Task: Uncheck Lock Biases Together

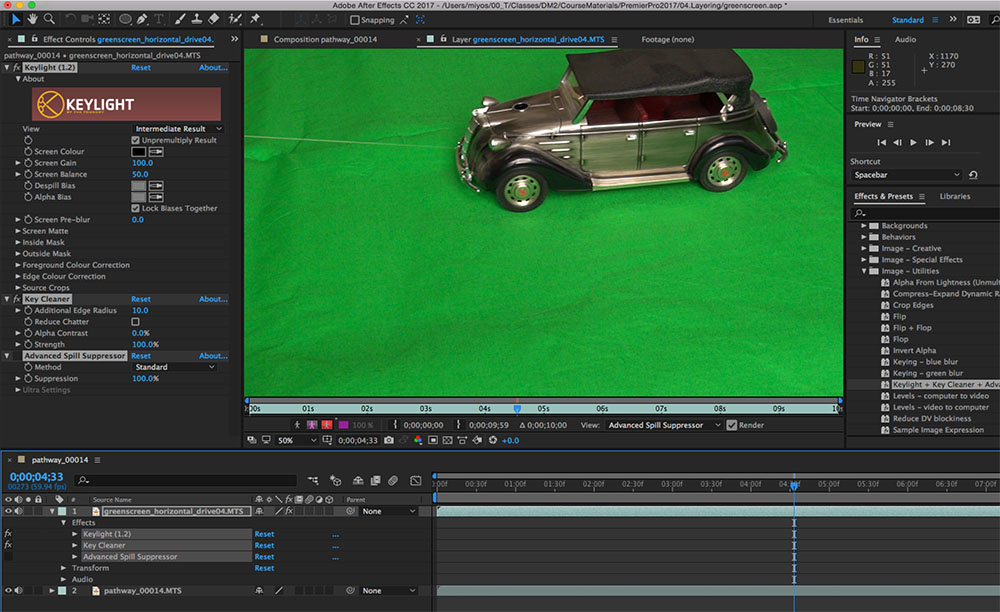Action: click(x=136, y=208)
